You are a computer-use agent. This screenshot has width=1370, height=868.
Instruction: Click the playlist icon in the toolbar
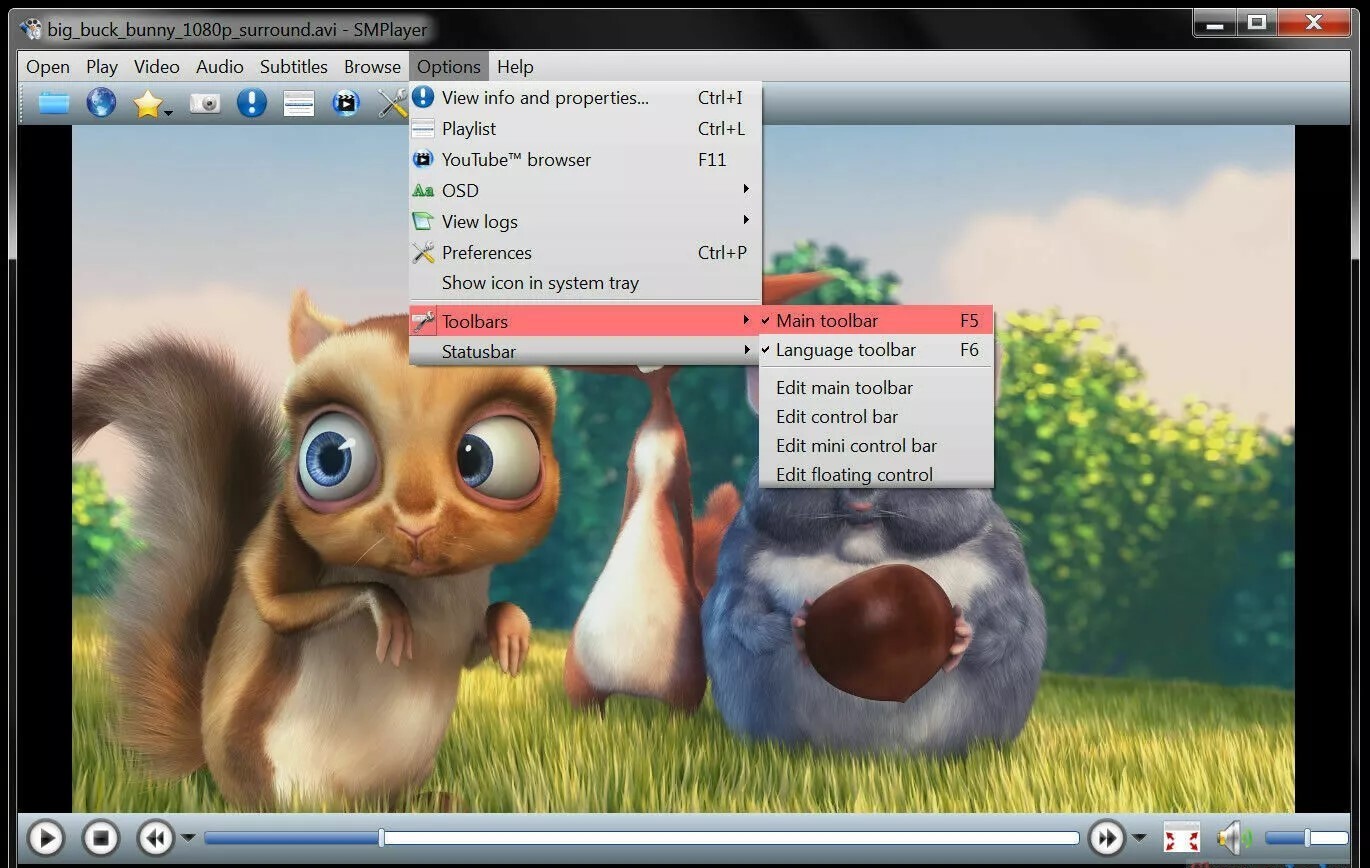click(299, 103)
